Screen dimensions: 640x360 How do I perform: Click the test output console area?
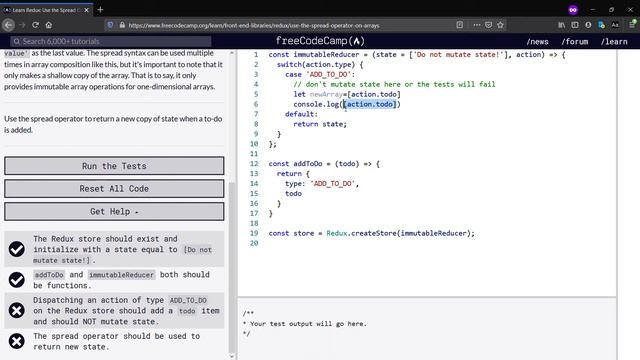click(x=427, y=329)
